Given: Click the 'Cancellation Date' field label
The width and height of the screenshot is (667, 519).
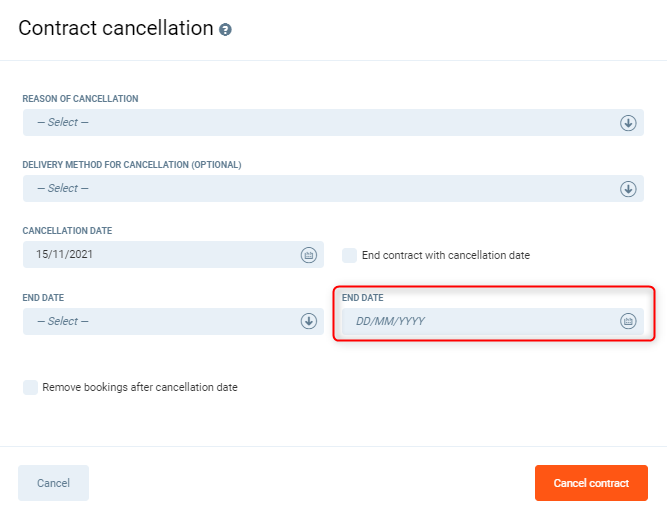Looking at the screenshot, I should (x=68, y=231).
